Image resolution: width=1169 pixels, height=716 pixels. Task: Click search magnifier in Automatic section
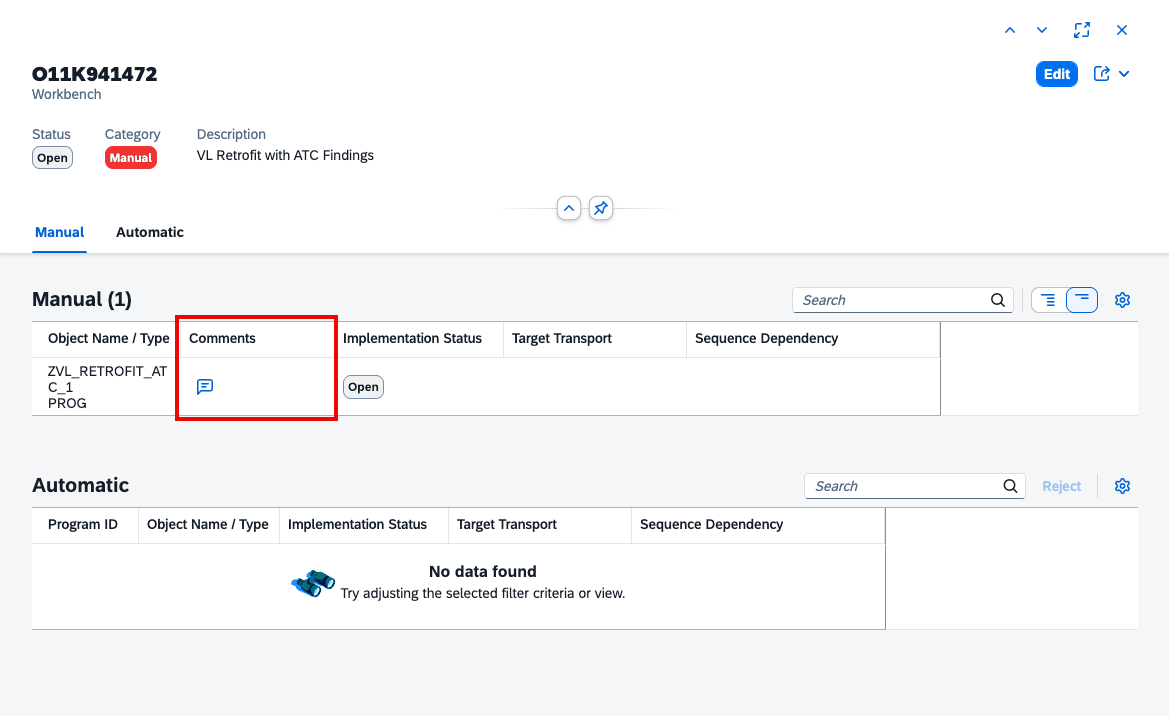(1010, 486)
